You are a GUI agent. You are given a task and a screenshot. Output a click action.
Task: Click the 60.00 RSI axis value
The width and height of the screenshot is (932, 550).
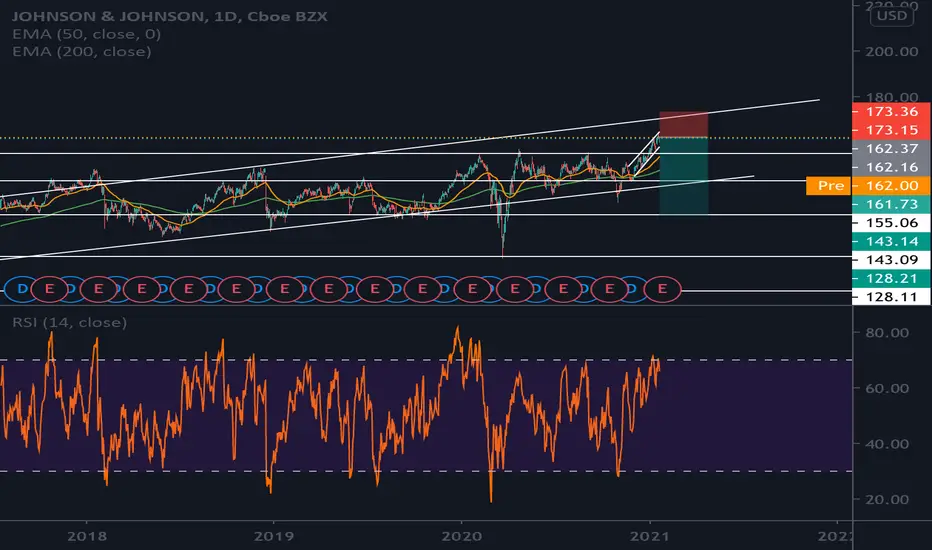pos(887,388)
